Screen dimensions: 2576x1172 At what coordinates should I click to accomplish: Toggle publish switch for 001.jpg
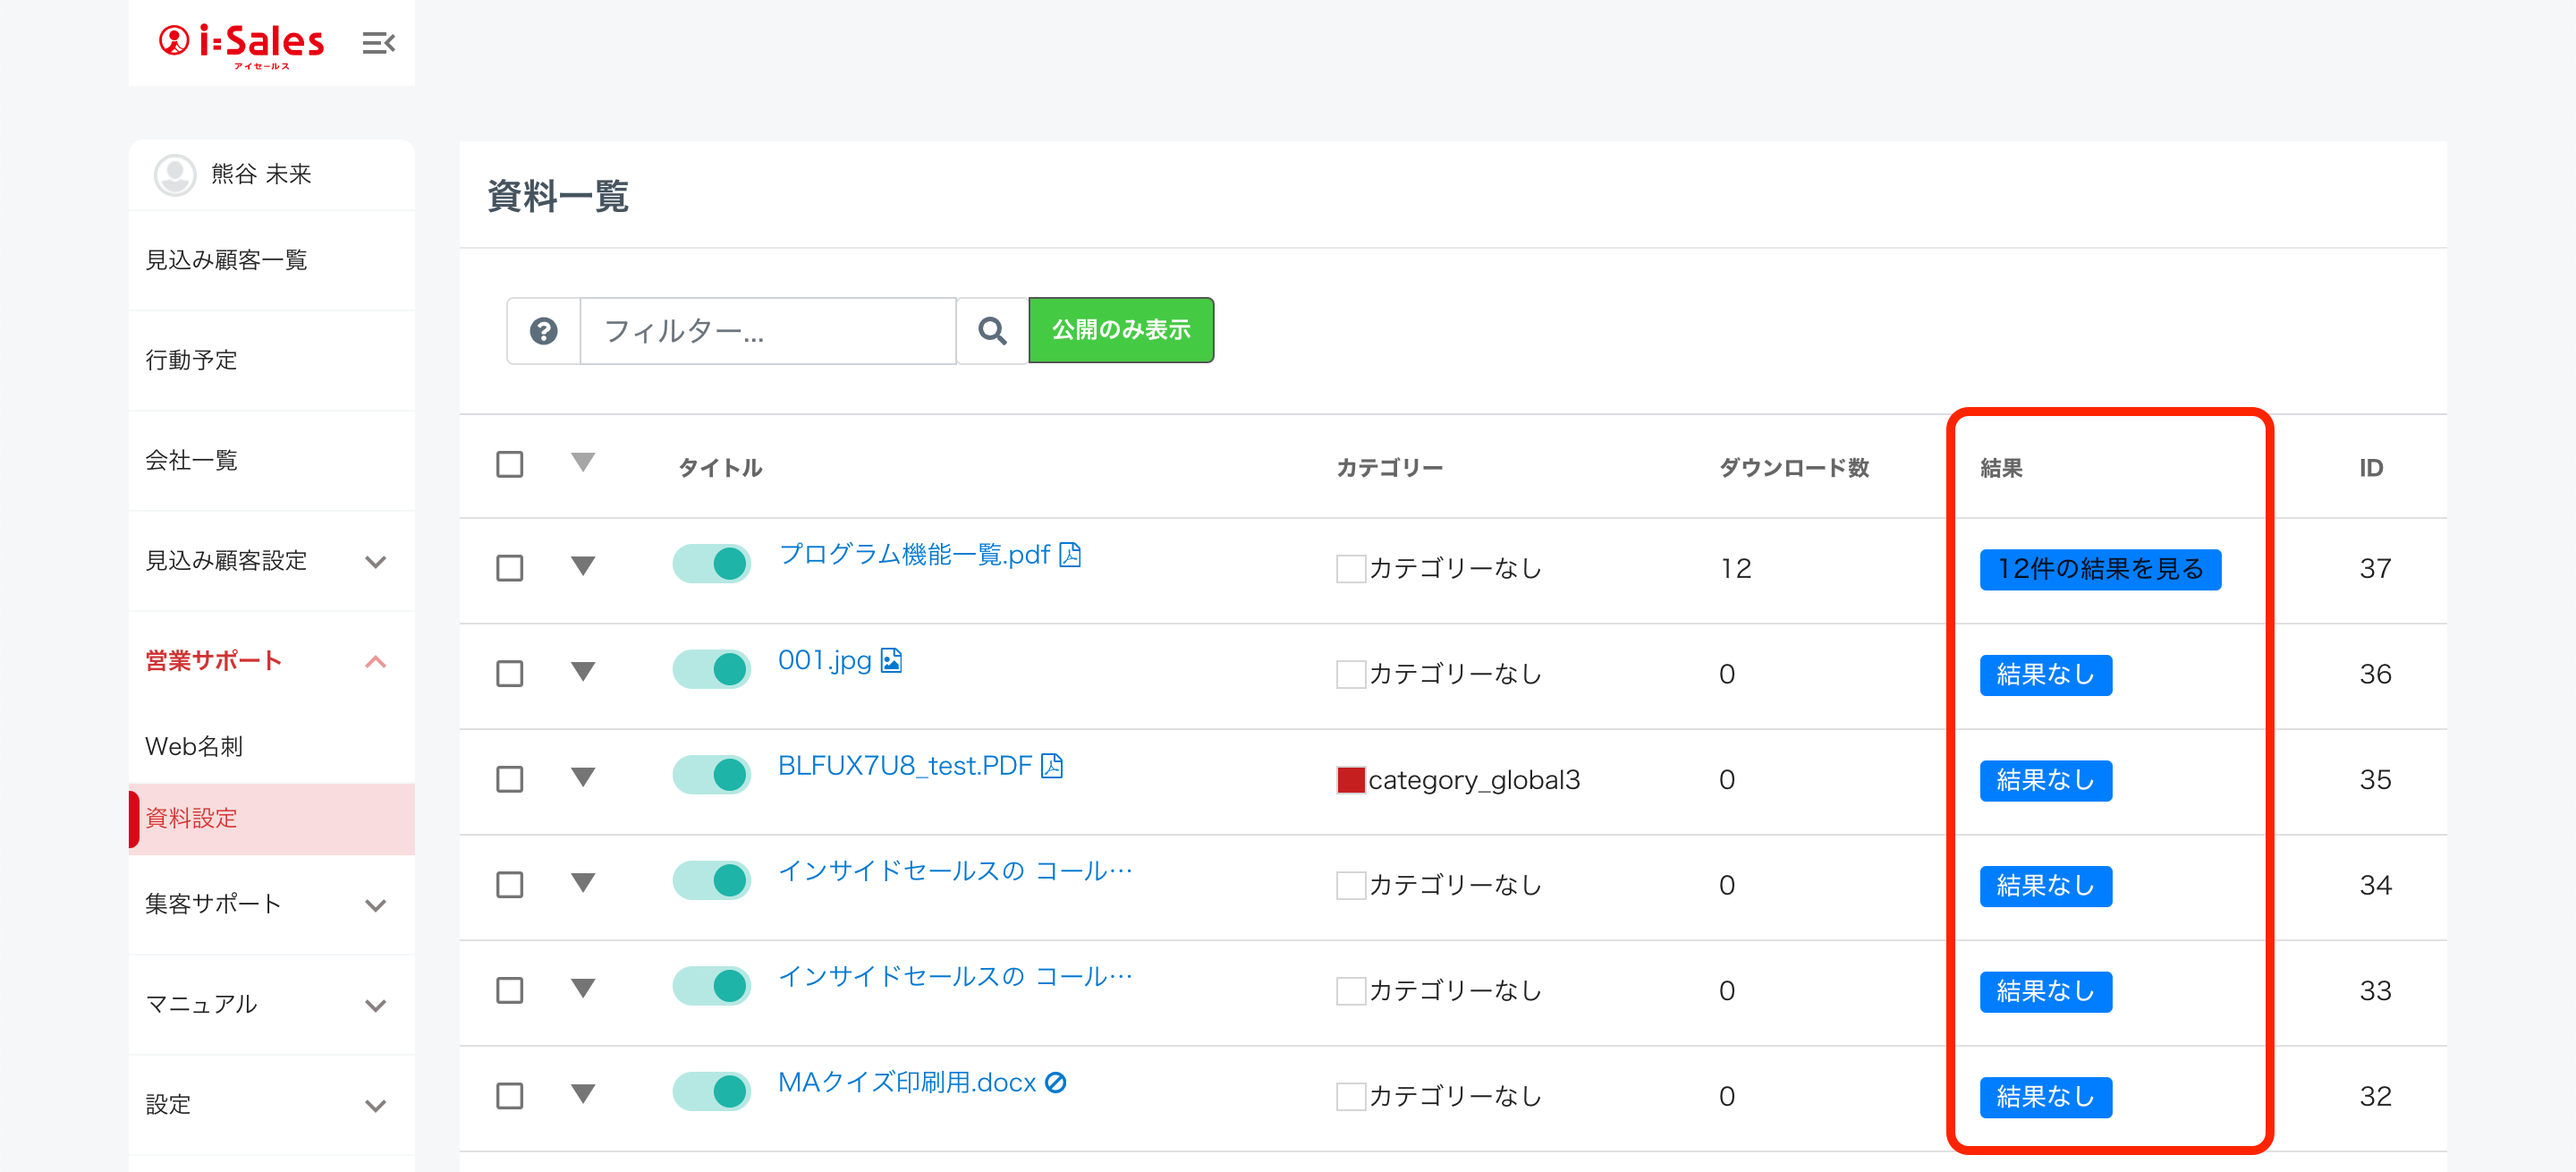(x=712, y=670)
